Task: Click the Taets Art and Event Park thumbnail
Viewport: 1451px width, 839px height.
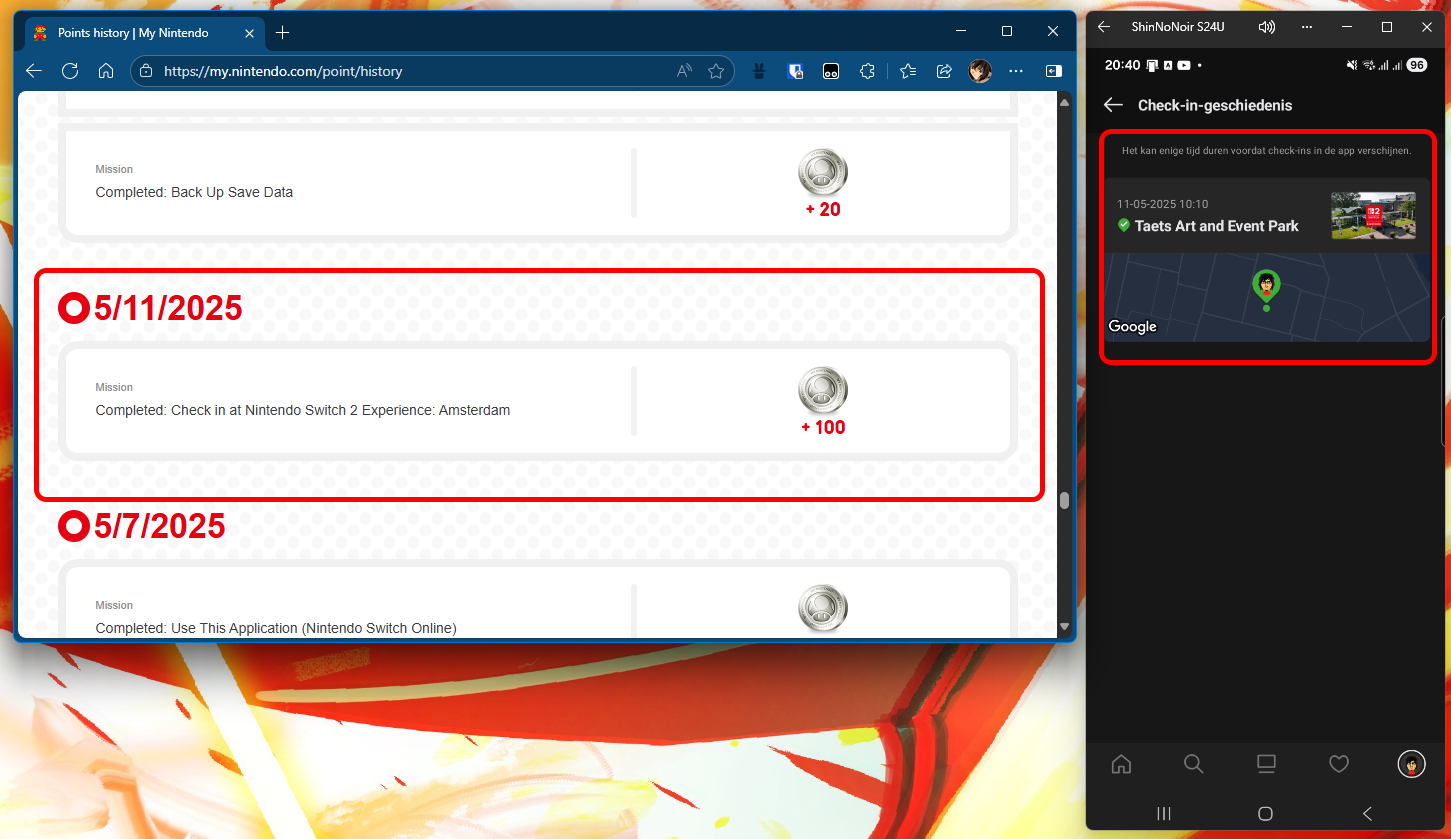Action: coord(1373,216)
